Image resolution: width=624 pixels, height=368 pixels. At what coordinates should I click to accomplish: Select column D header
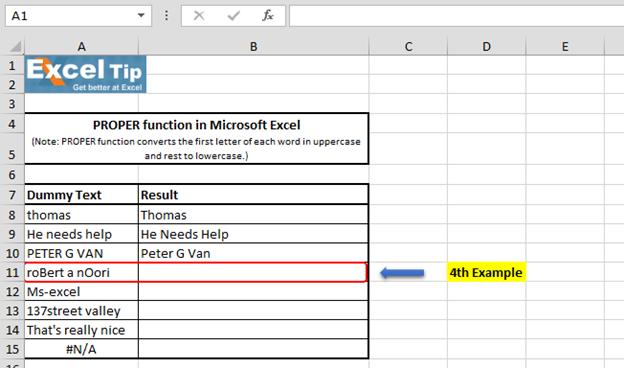click(x=486, y=47)
